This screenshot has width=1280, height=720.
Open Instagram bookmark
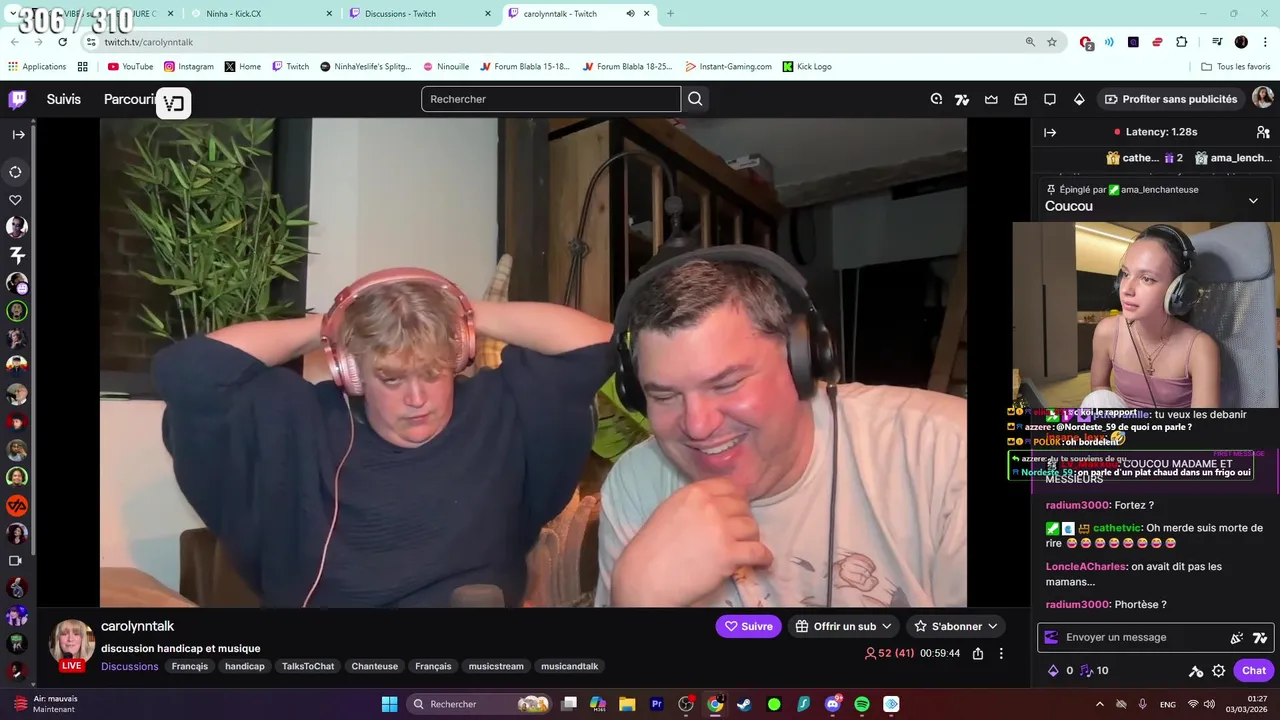tap(189, 67)
